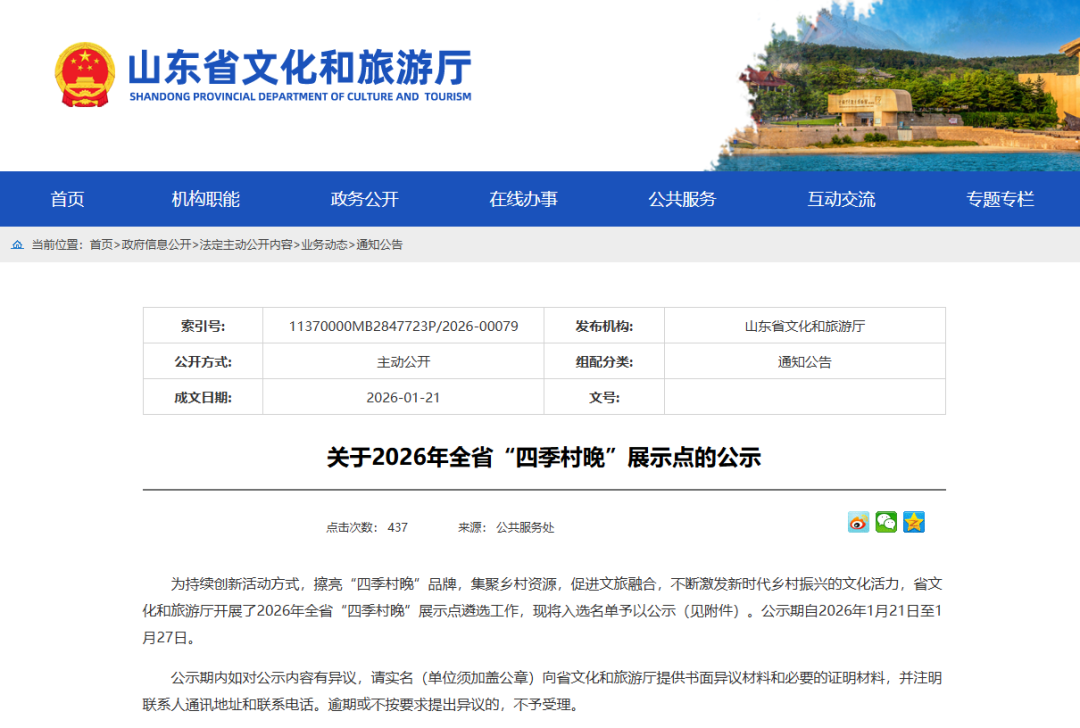Select 在线办事 in the navigation bar

[521, 199]
